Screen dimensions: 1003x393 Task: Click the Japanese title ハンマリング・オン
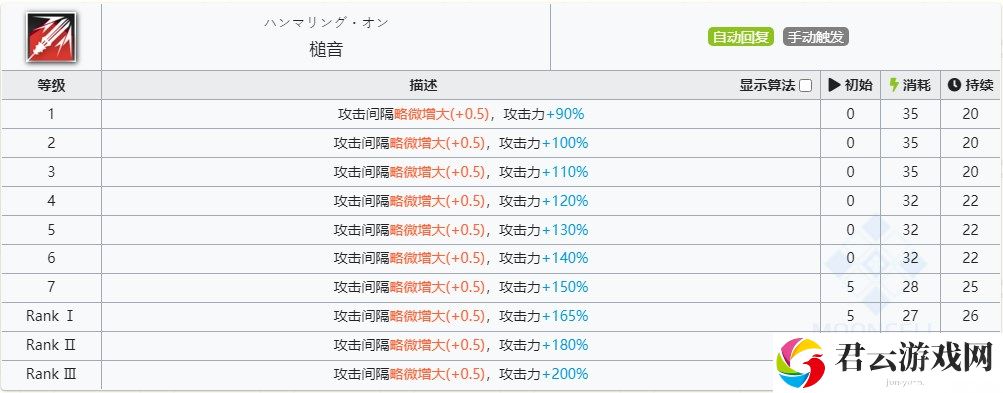coord(326,23)
